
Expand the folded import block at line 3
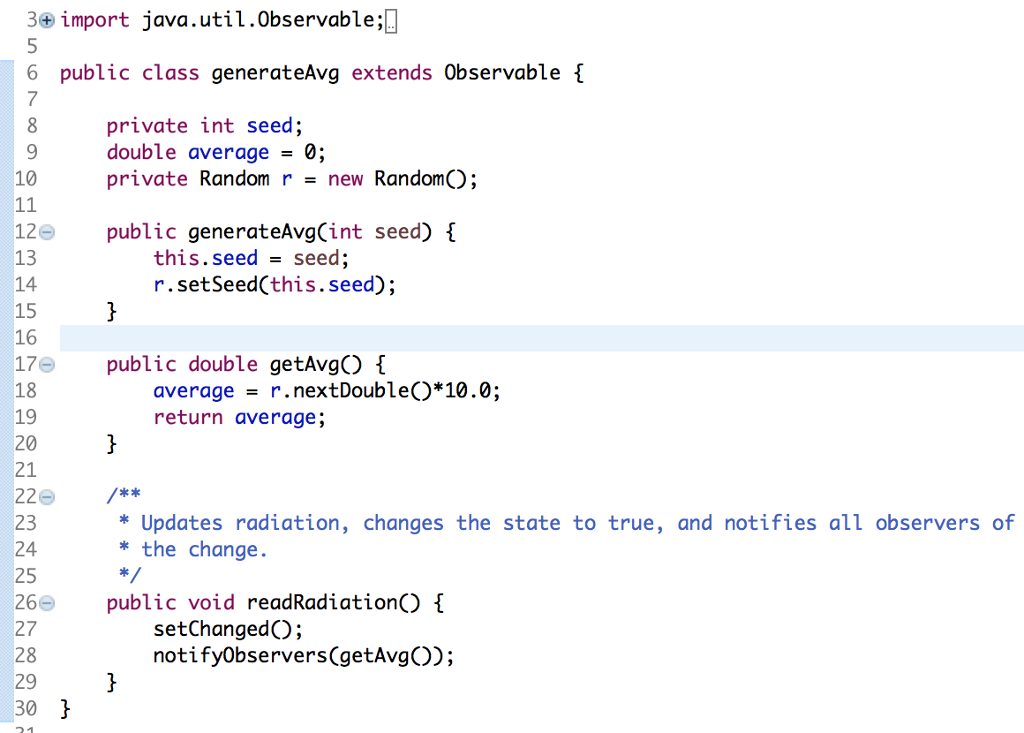pyautogui.click(x=46, y=21)
